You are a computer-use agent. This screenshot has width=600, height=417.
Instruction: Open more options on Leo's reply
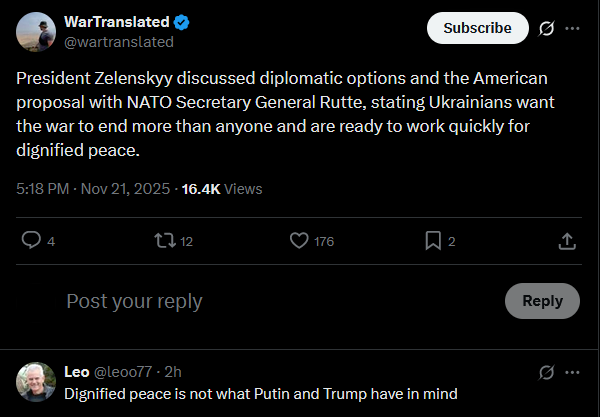[x=572, y=372]
